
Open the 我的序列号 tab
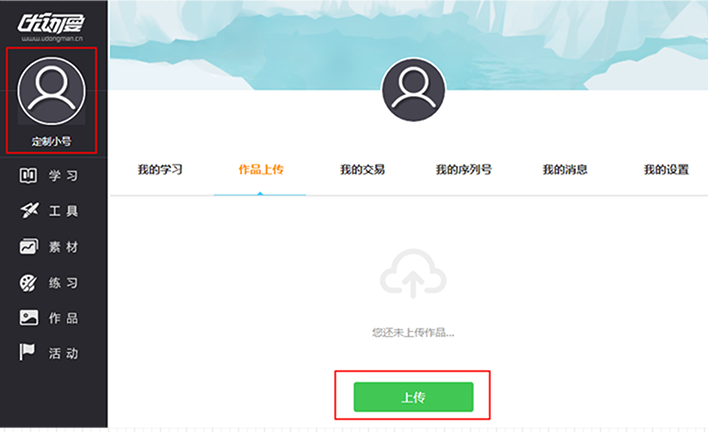coord(463,170)
